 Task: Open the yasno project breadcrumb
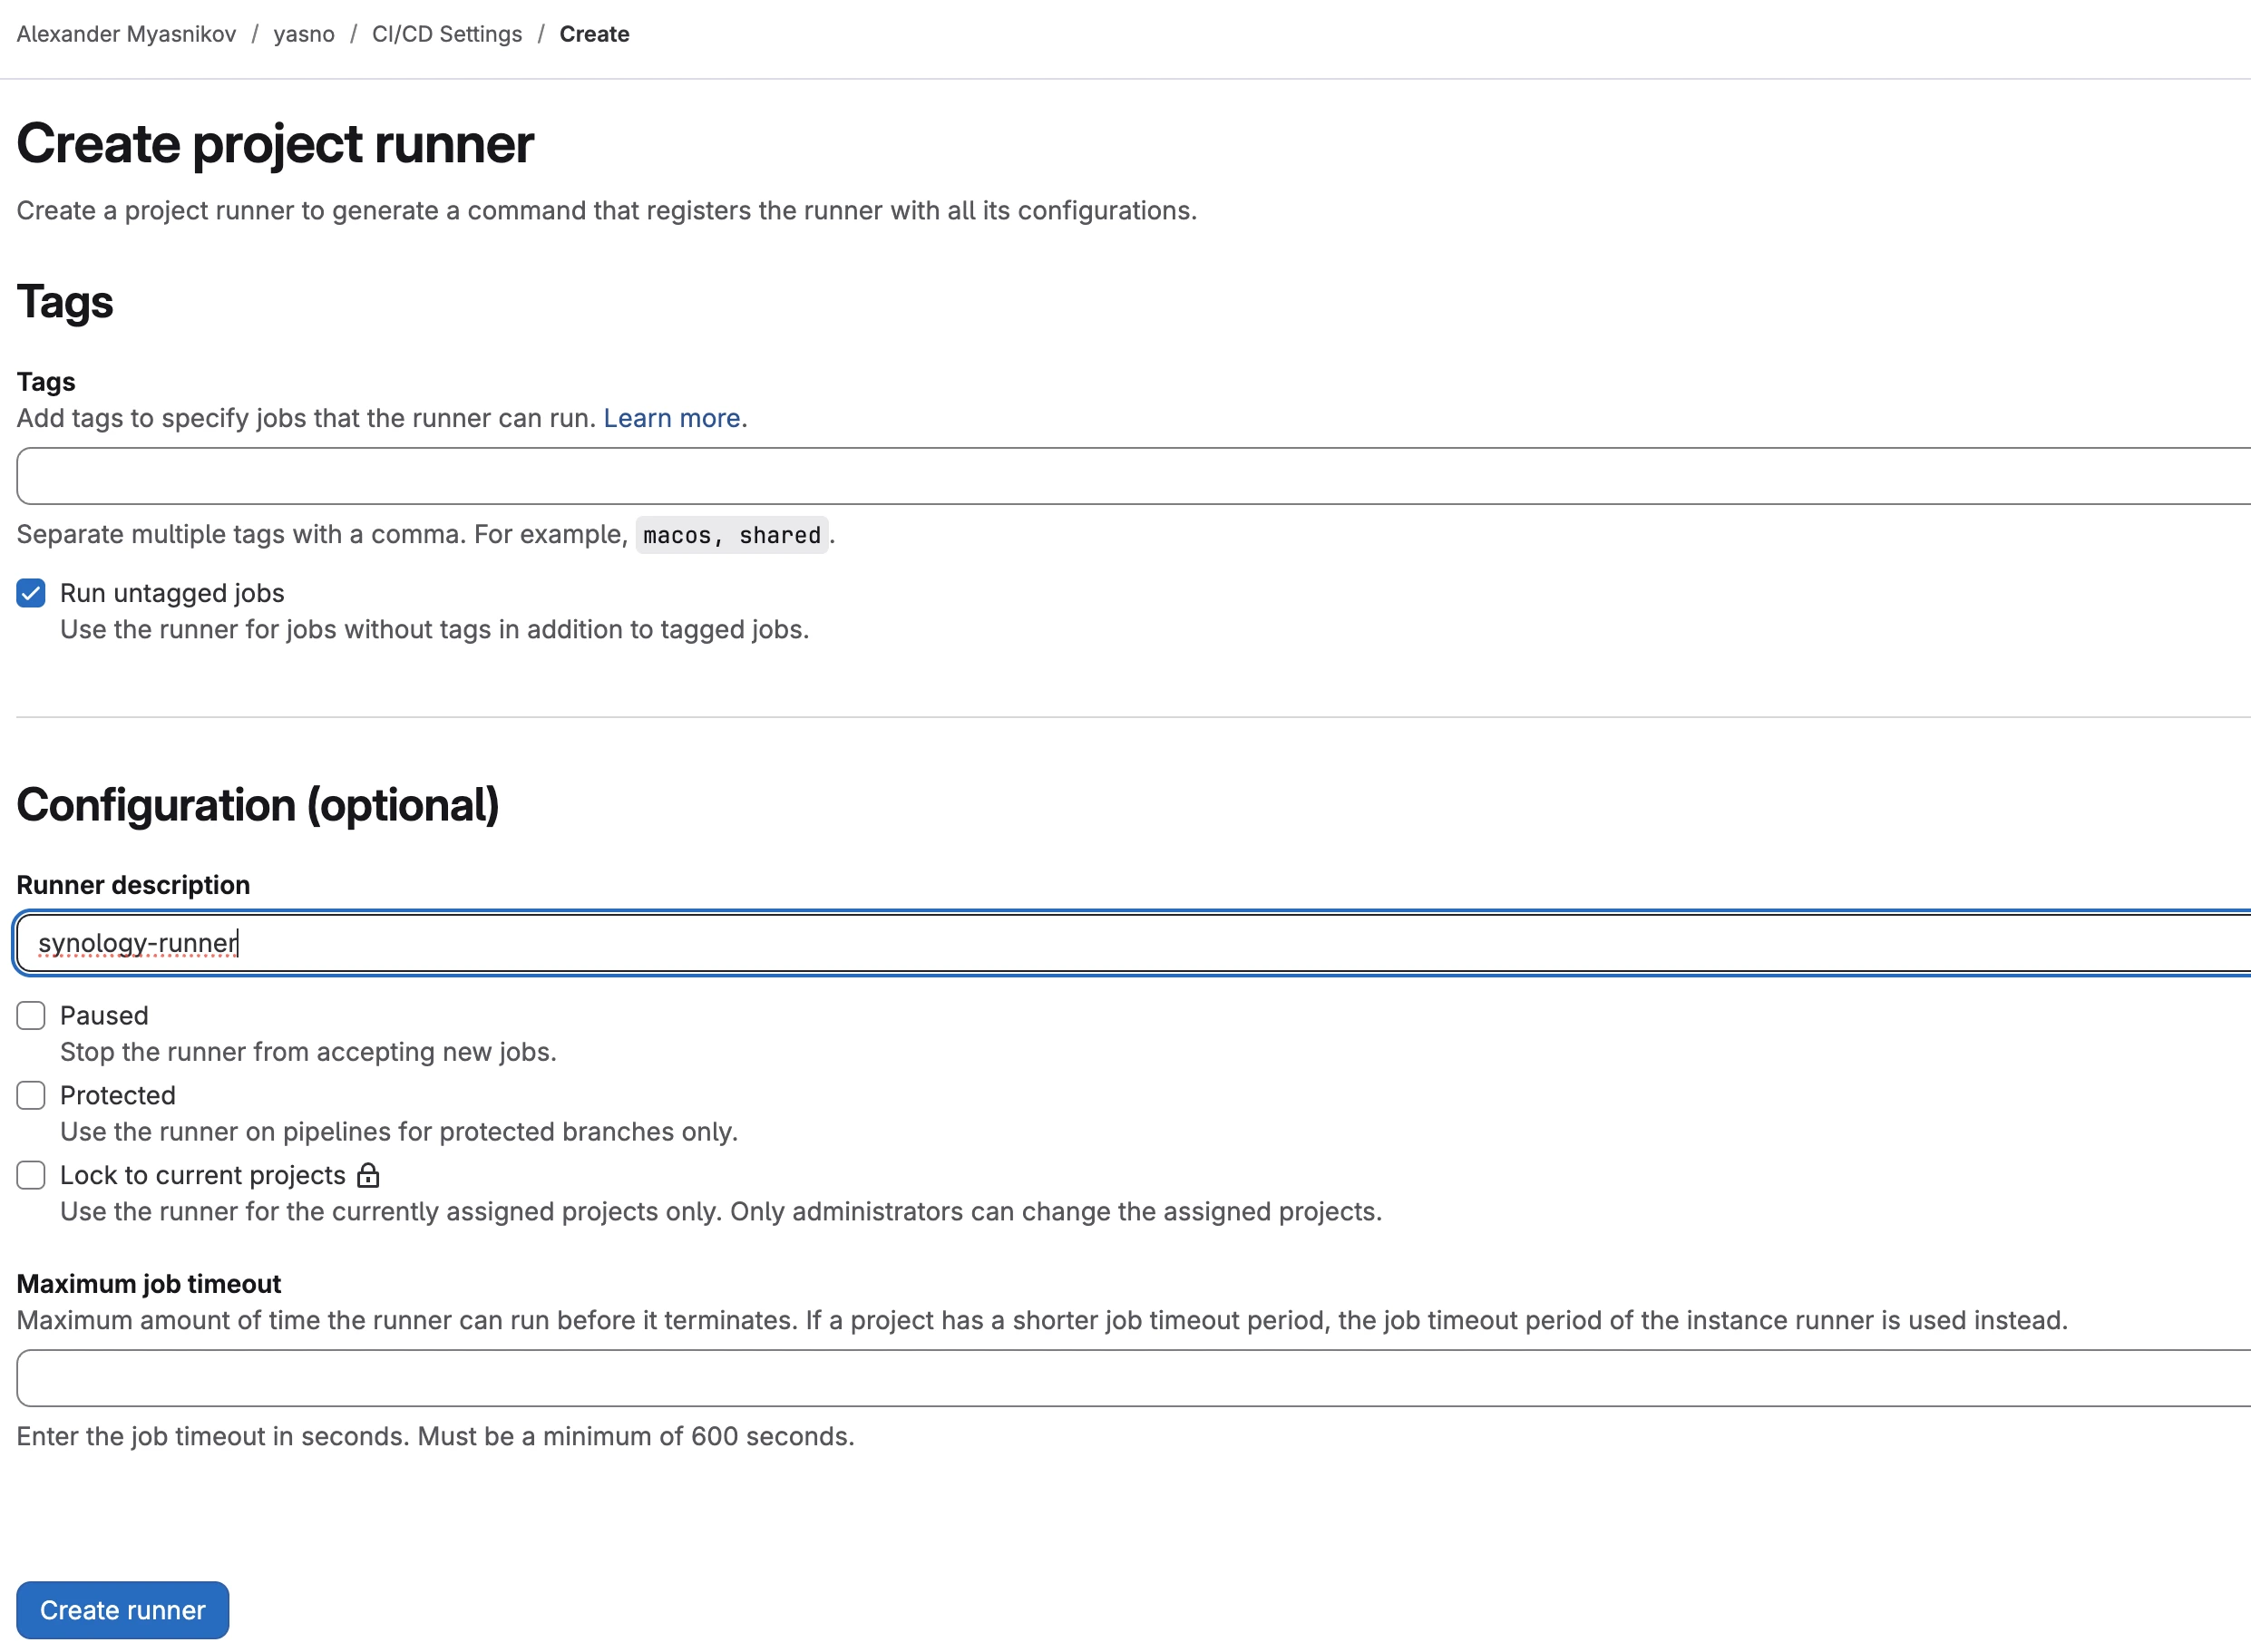[304, 34]
